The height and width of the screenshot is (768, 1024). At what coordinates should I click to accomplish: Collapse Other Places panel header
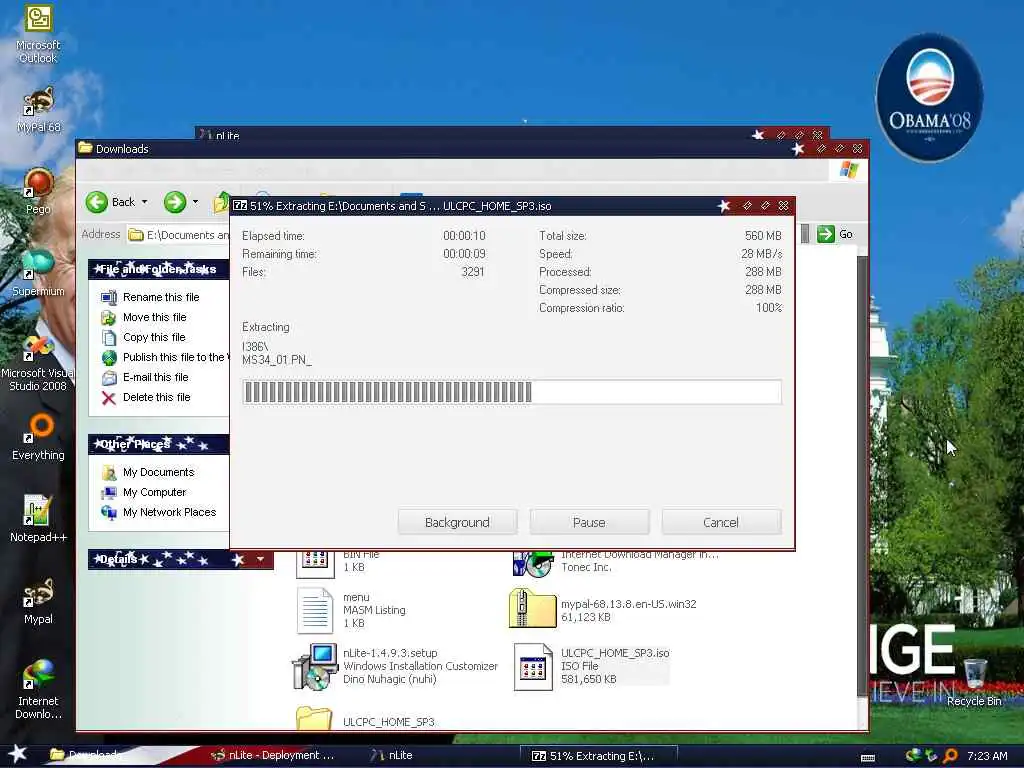pyautogui.click(x=159, y=444)
